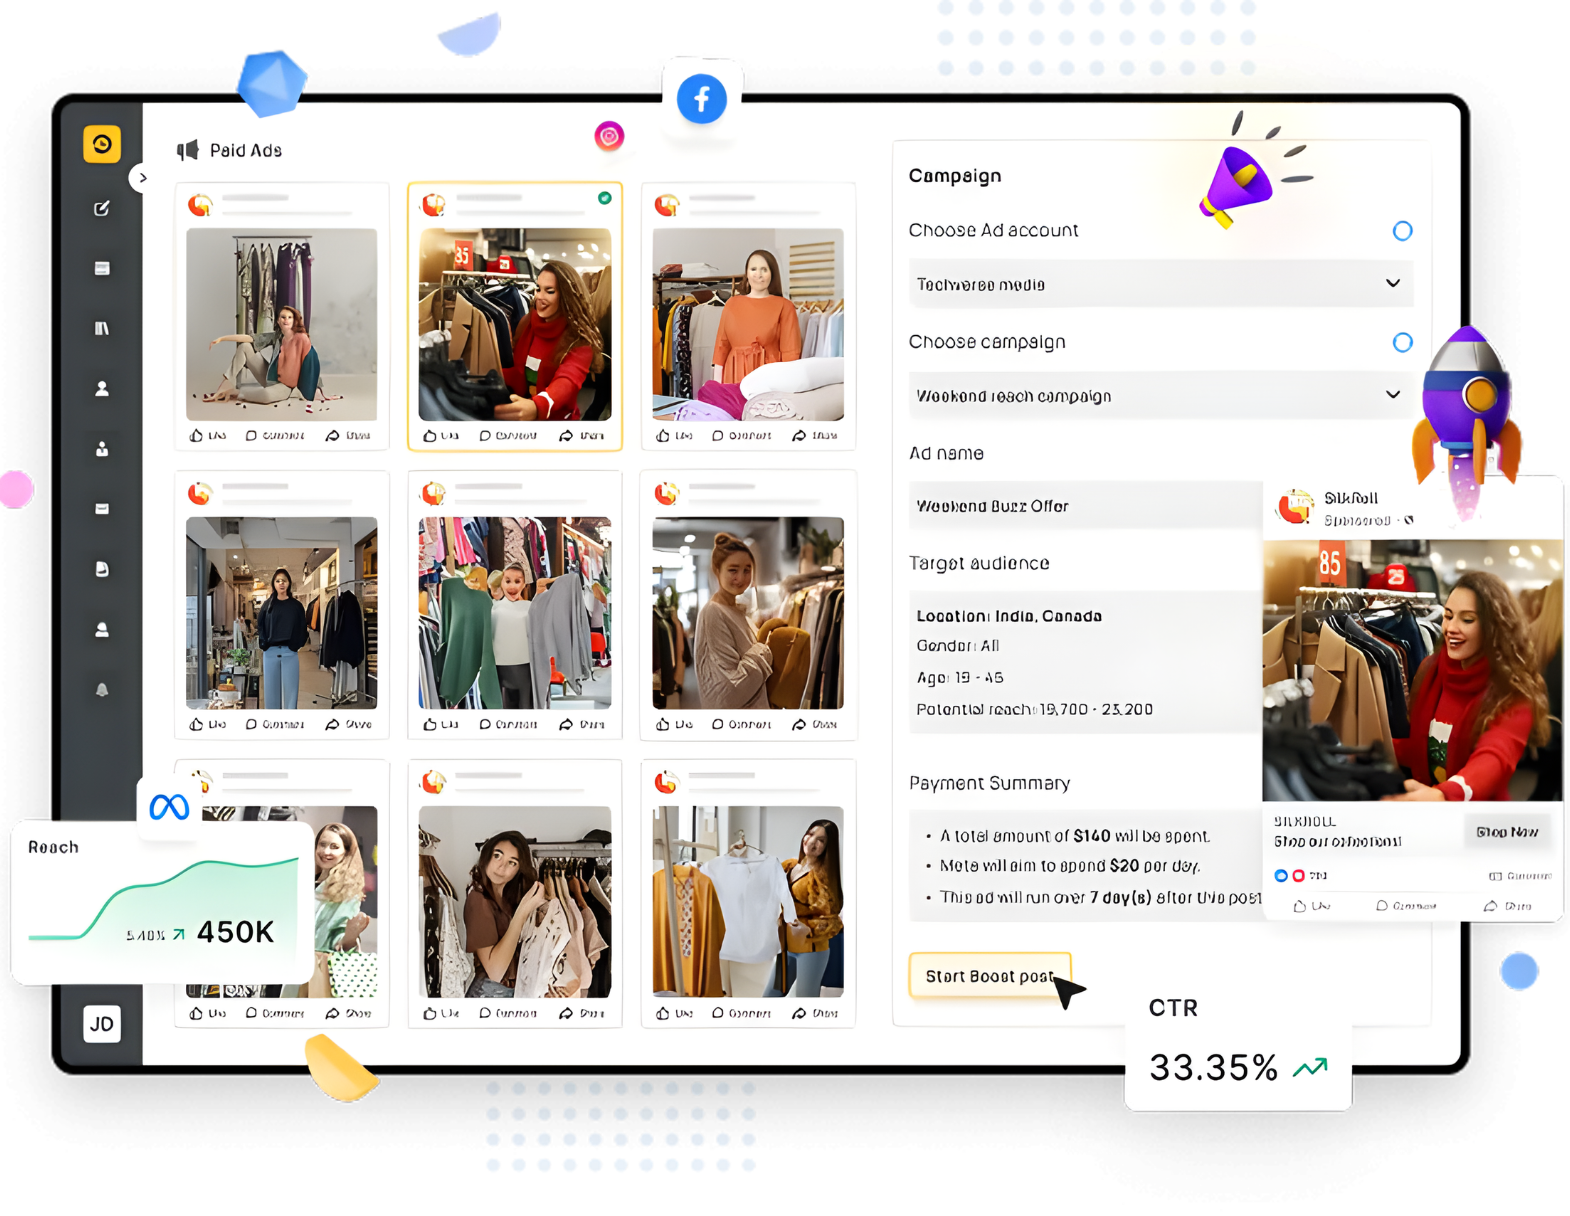
Task: Click the yellow logo icon in sidebar
Action: [x=102, y=145]
